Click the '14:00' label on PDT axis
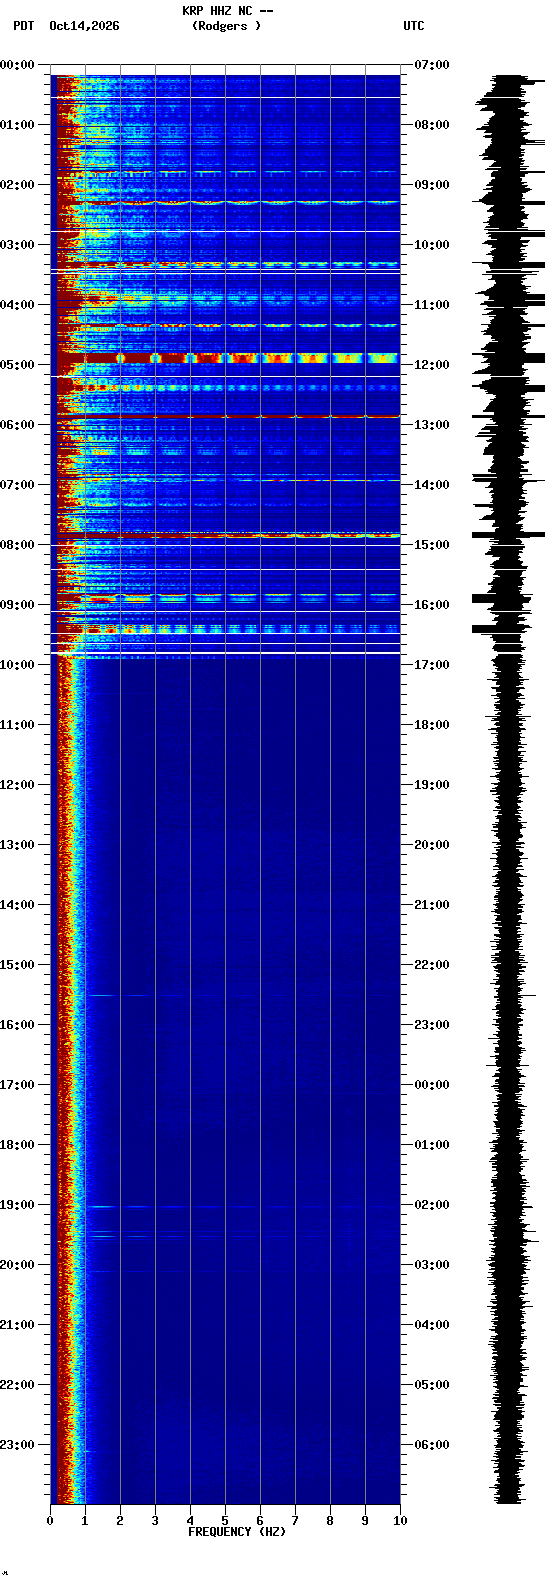 click(x=17, y=904)
